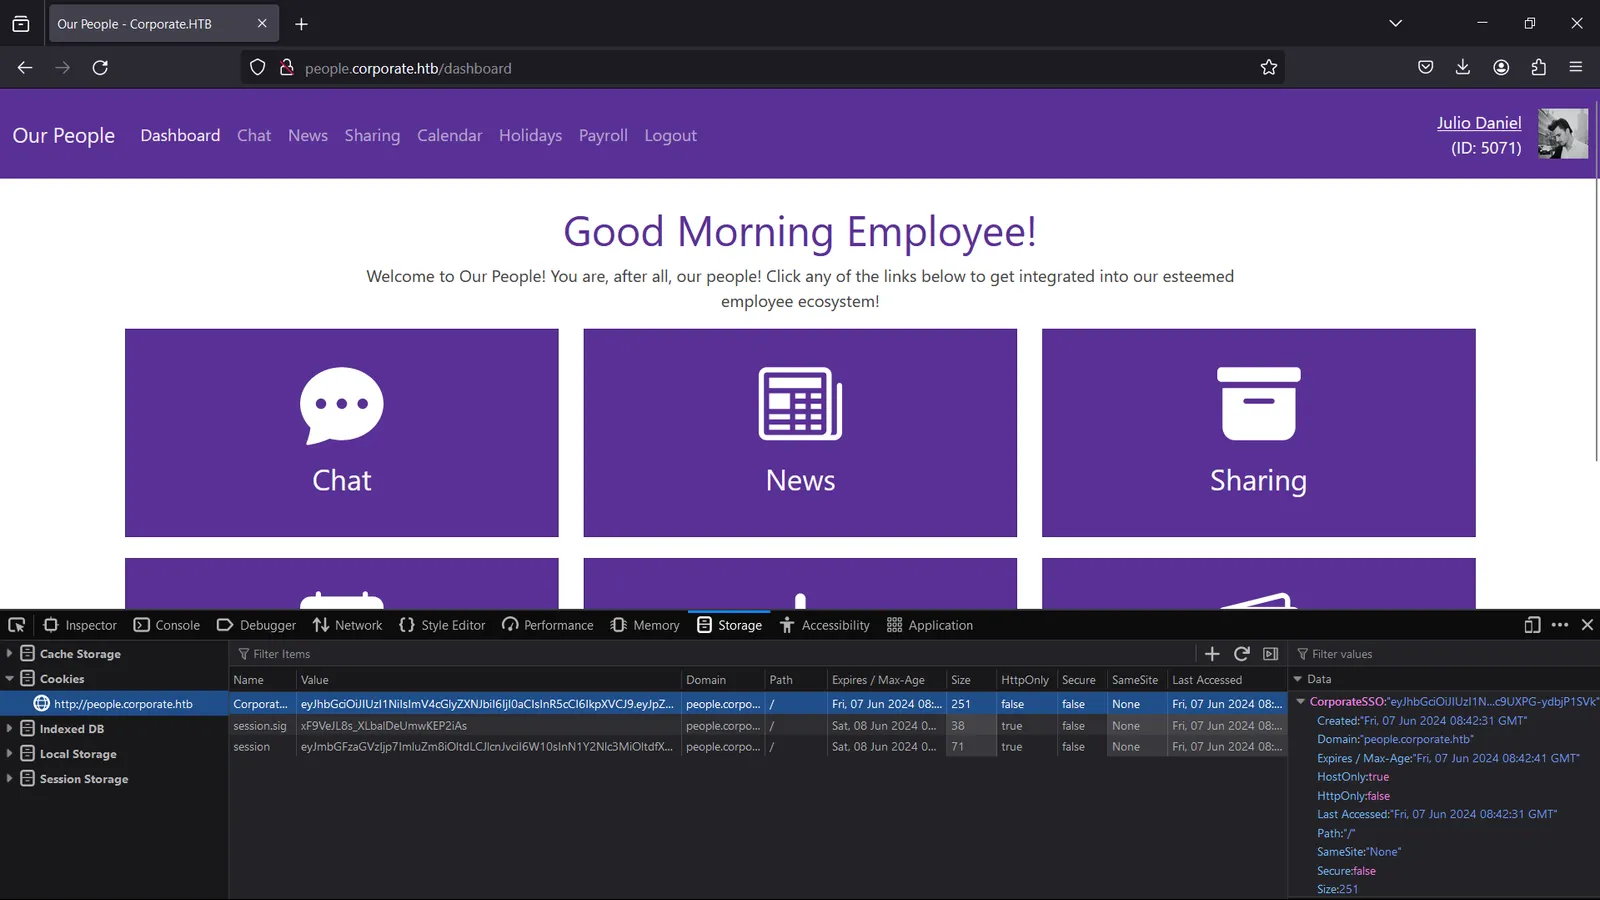Open a new browser tab
The image size is (1600, 900).
coord(301,24)
